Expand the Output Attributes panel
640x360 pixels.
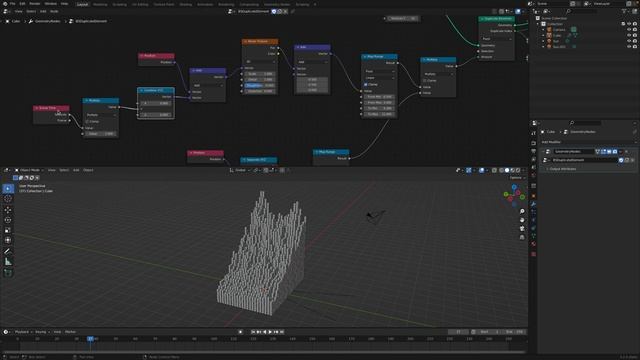pyautogui.click(x=562, y=169)
